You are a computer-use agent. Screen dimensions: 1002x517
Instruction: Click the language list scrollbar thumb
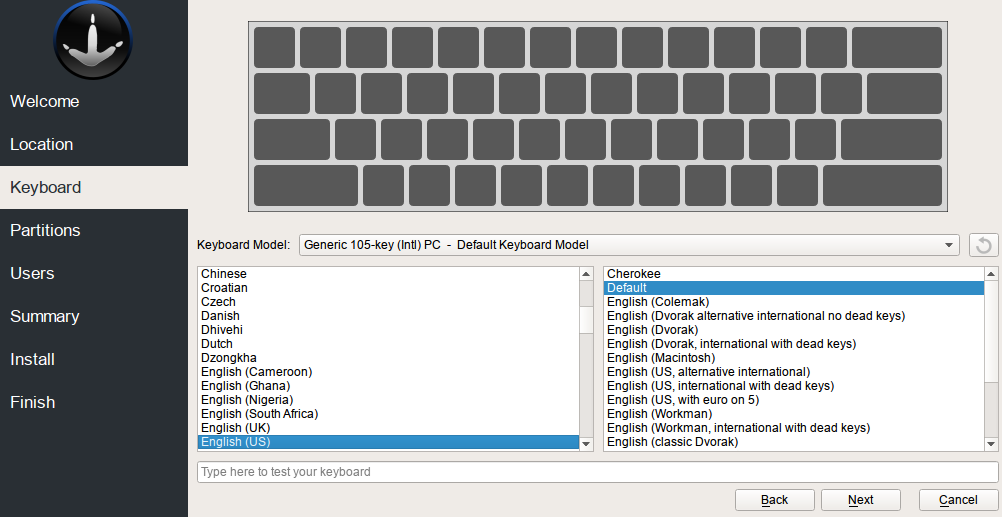[586, 320]
